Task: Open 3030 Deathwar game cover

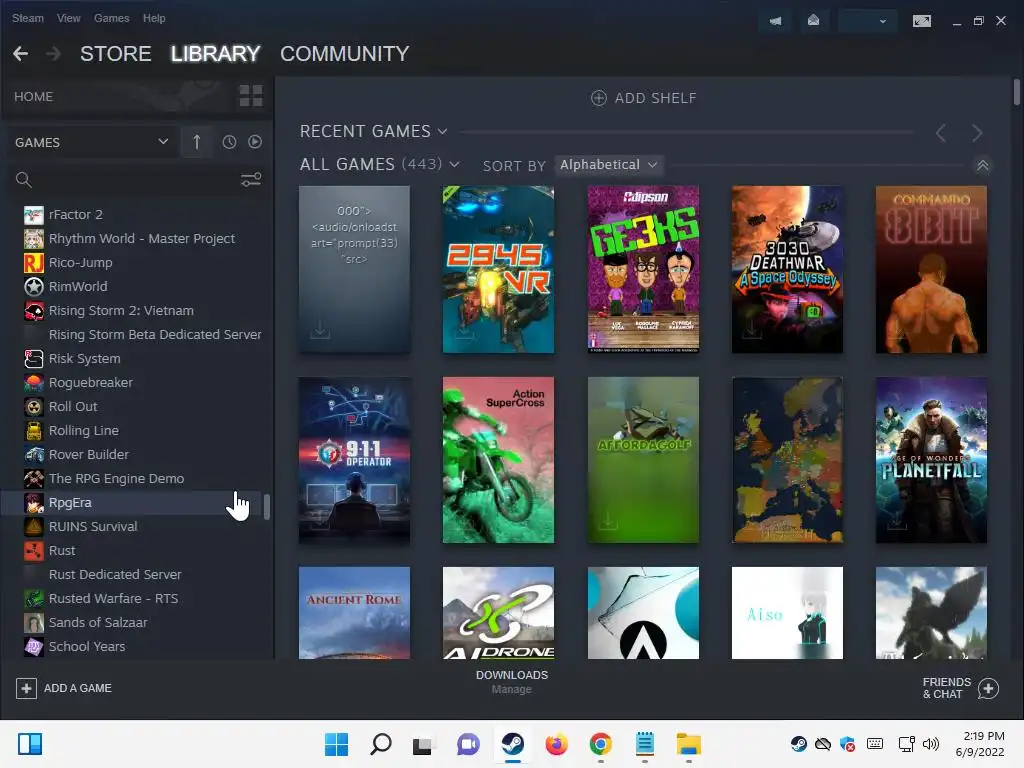Action: [x=787, y=269]
